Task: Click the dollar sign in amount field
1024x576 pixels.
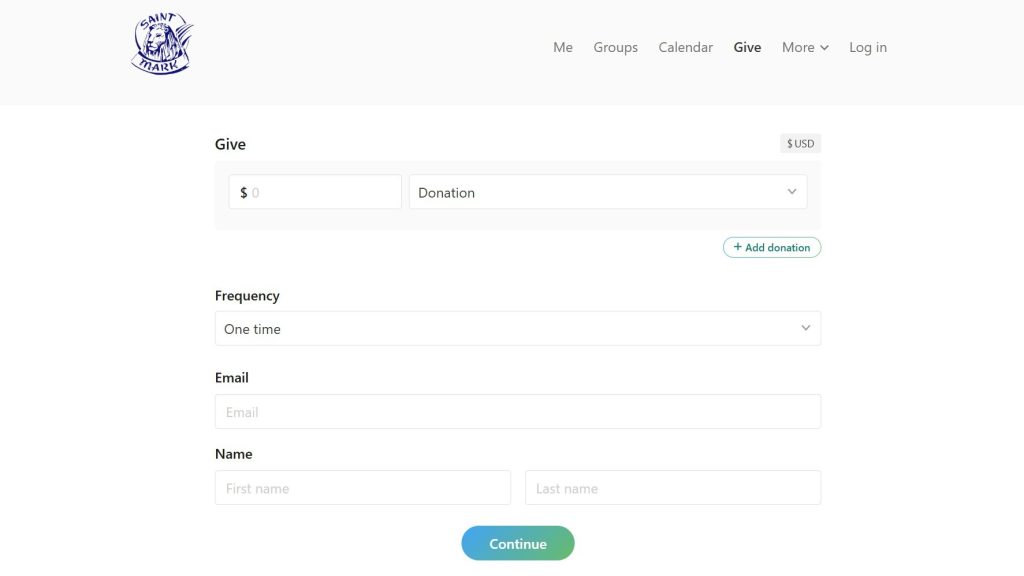Action: click(x=244, y=193)
